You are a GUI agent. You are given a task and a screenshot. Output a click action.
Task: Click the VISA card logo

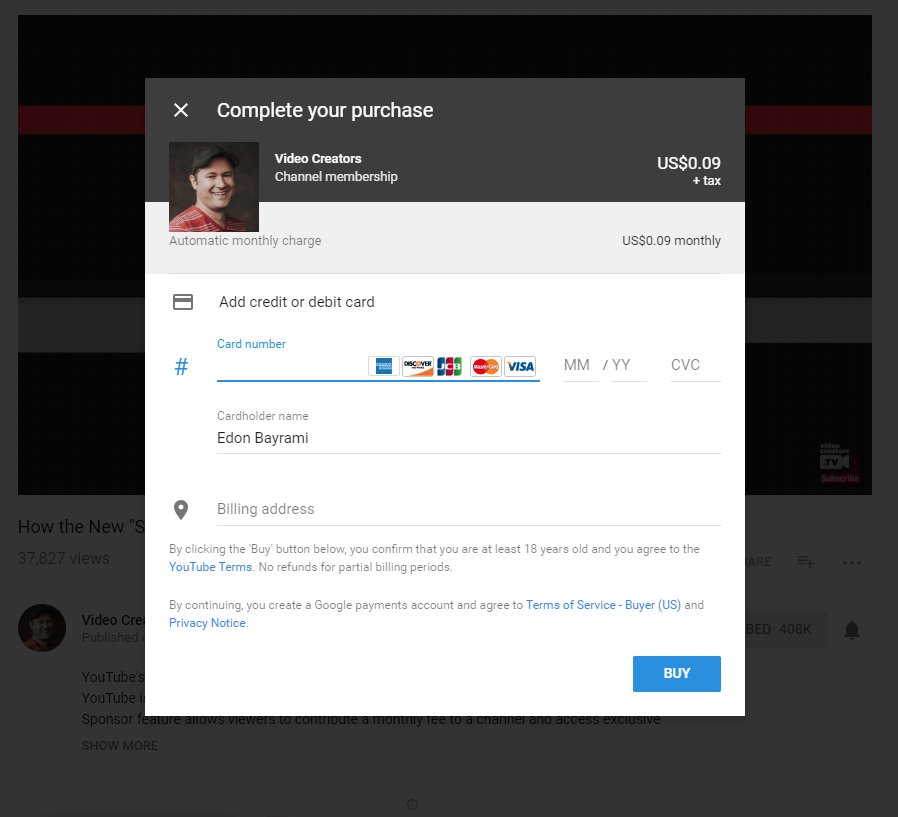point(520,366)
